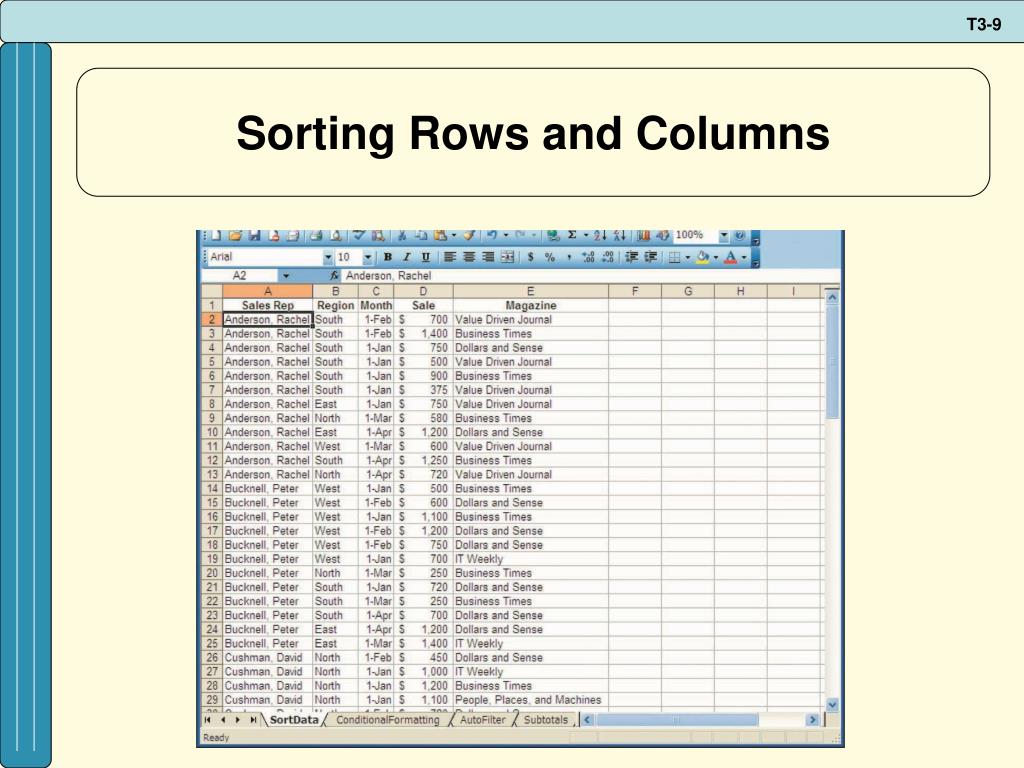This screenshot has height=768, width=1024.
Task: Click the People, Places, and Machines cell
Action: coord(530,700)
